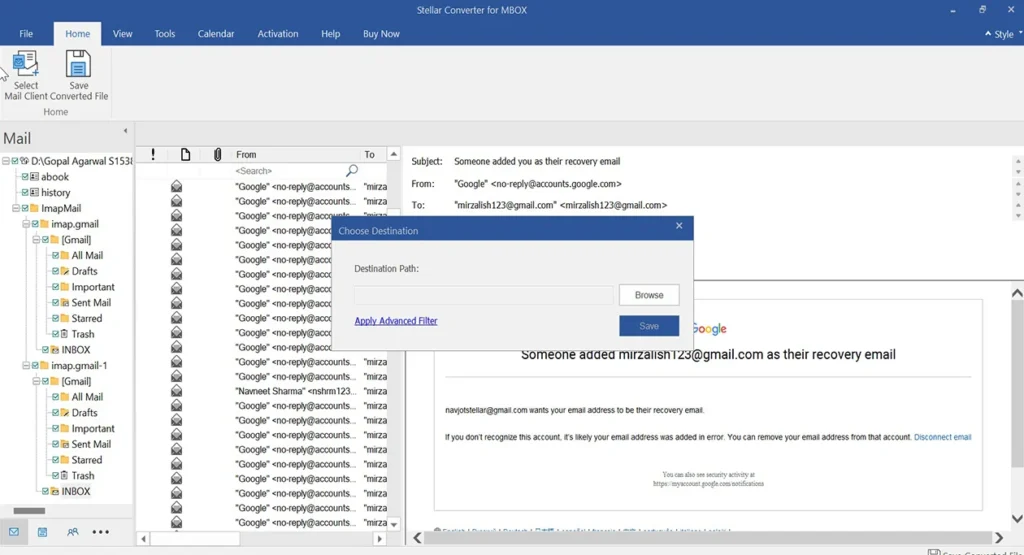
Task: Click the Save button in dialog
Action: tap(649, 326)
